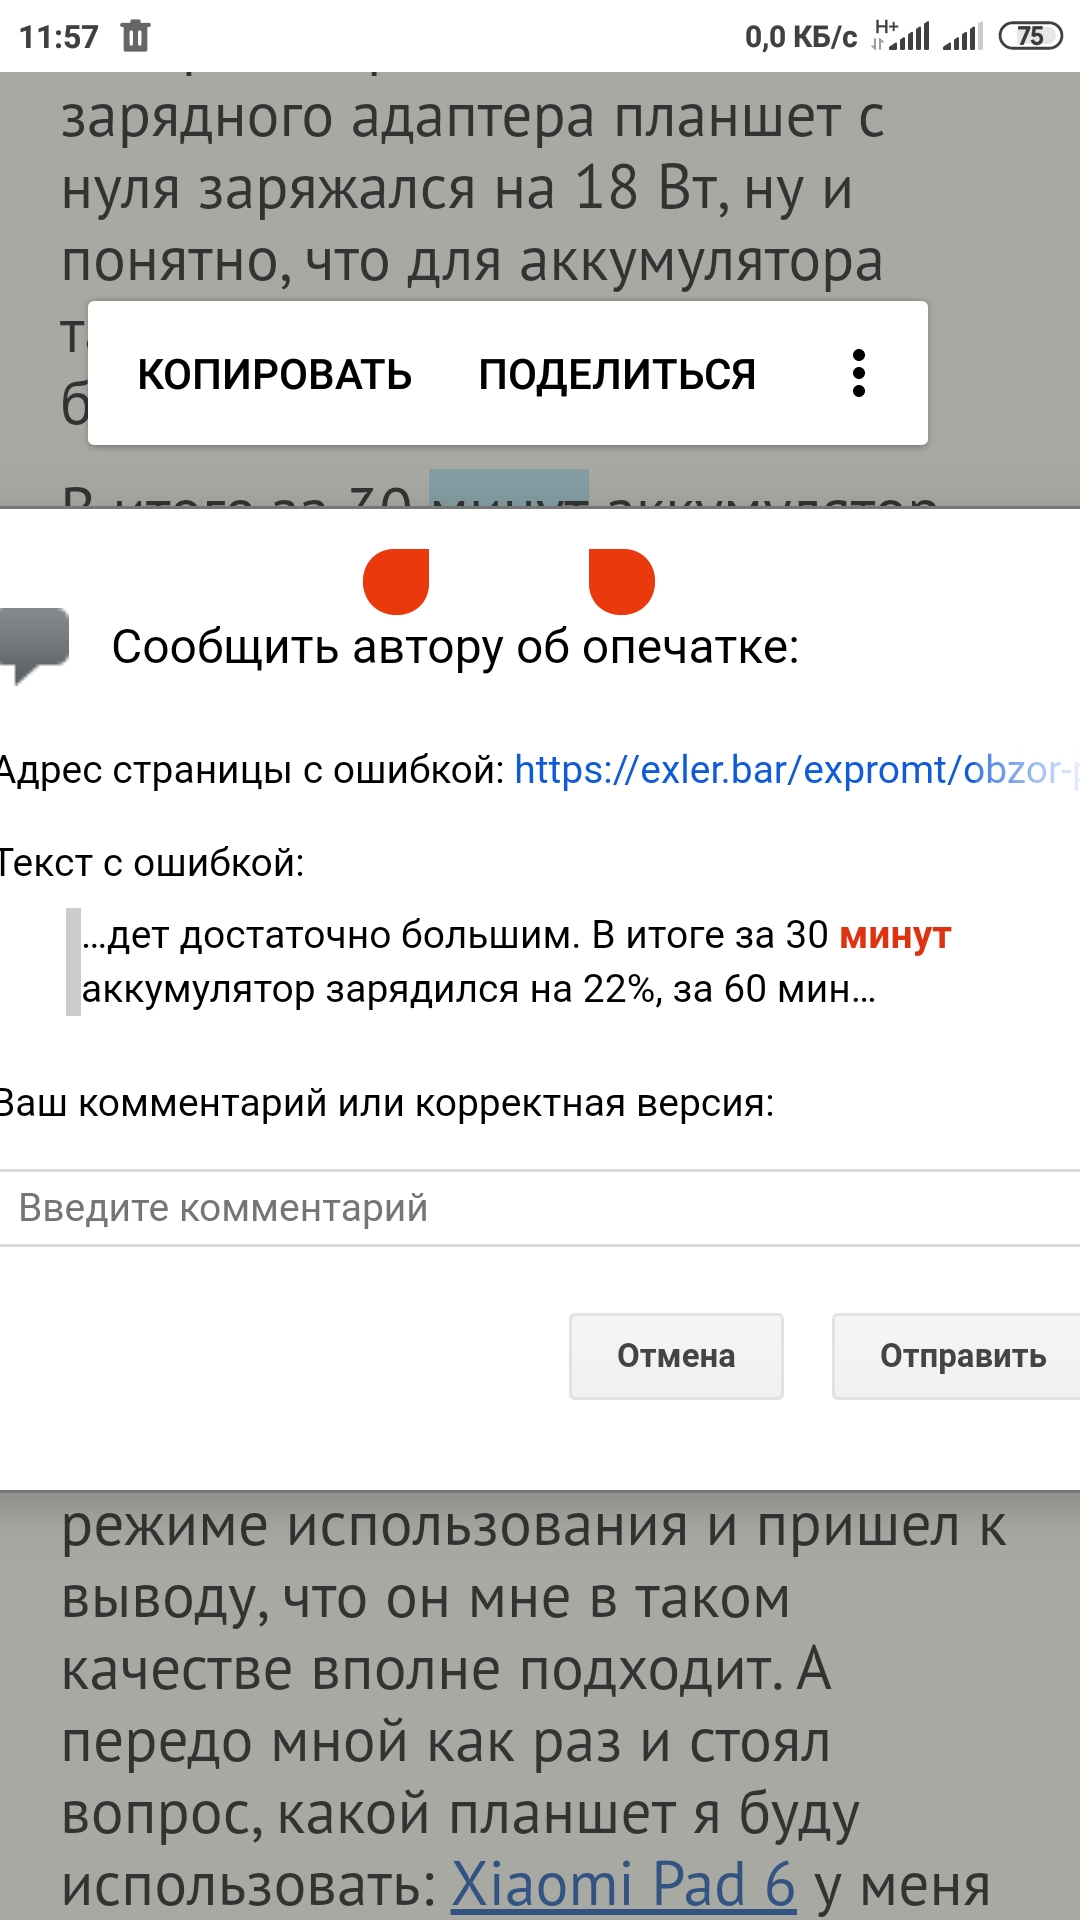Tap the second SIM signal bars icon

[x=962, y=37]
